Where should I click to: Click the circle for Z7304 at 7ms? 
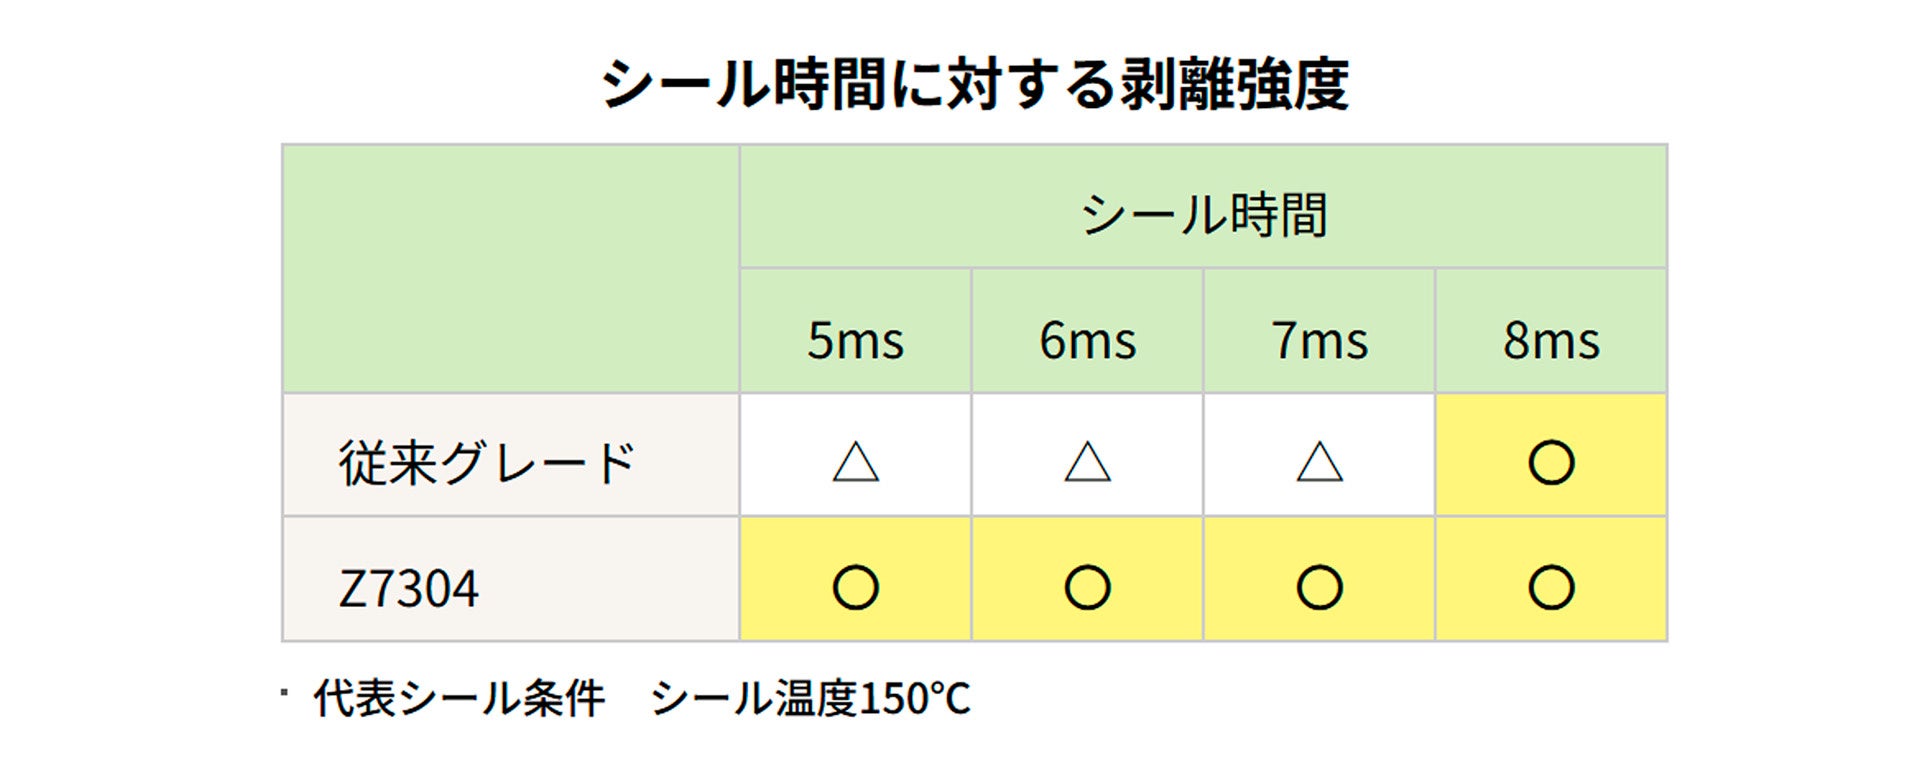tap(1320, 587)
